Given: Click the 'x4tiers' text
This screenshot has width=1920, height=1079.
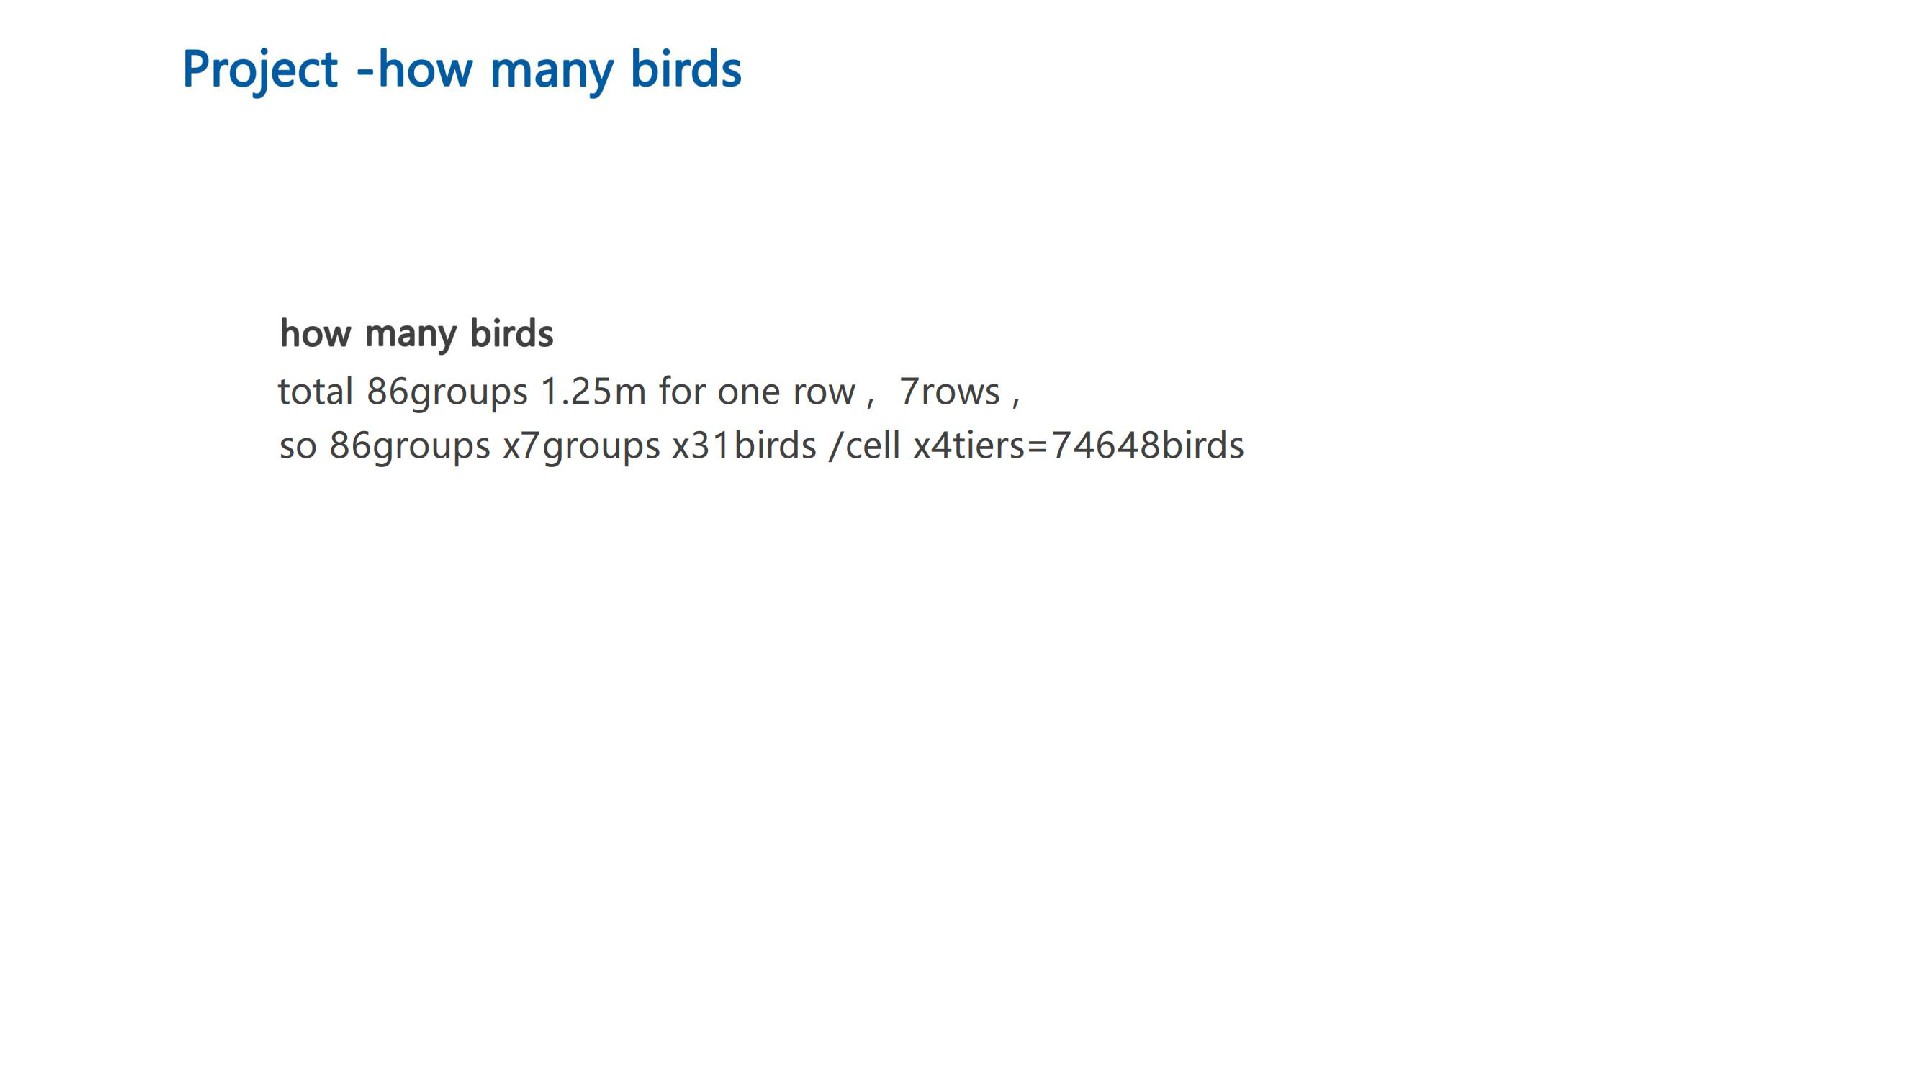Looking at the screenshot, I should (968, 446).
